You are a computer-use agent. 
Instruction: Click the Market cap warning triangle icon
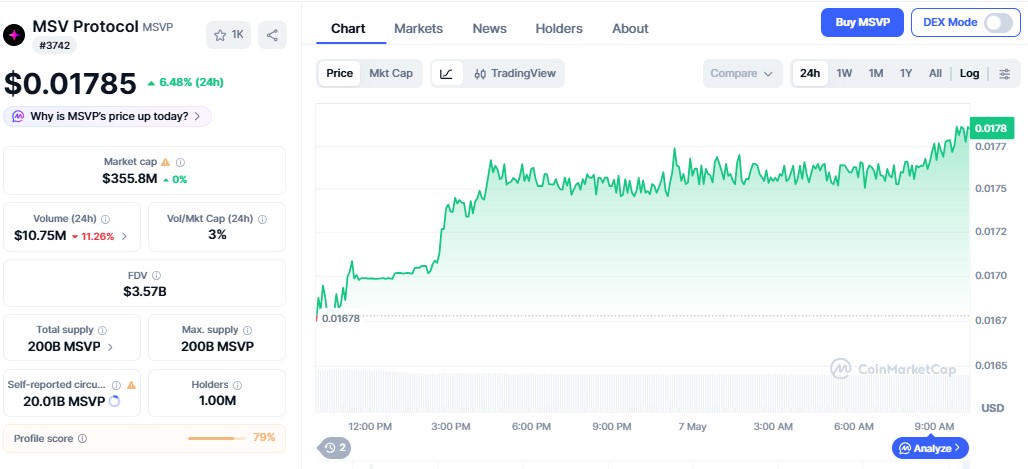165,161
